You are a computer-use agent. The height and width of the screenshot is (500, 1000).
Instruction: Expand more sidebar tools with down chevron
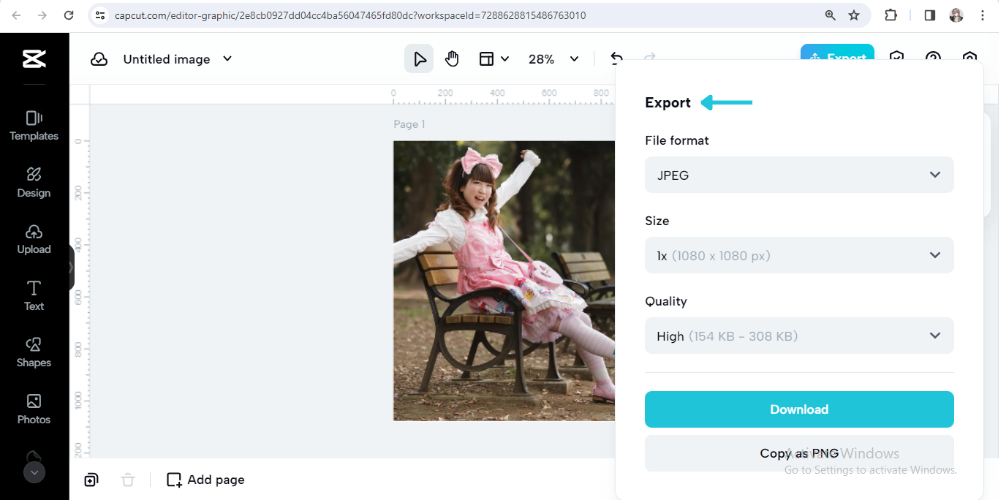[x=34, y=472]
